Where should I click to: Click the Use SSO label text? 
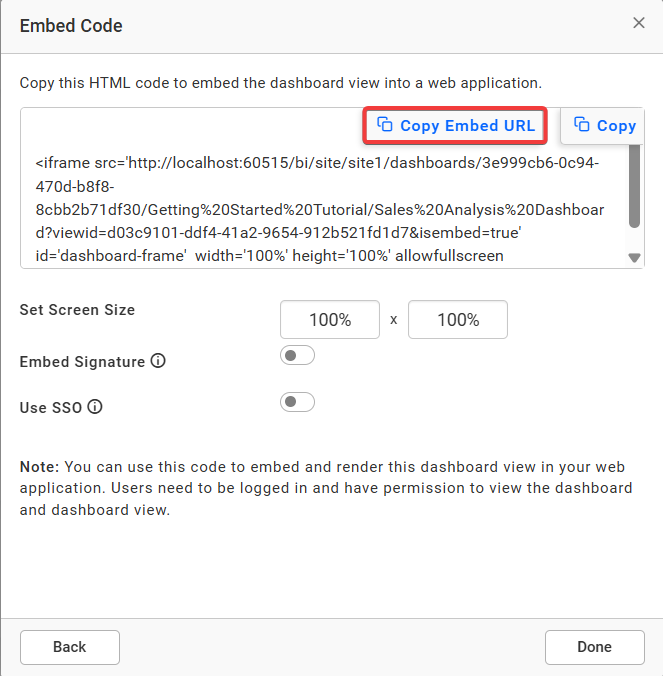(x=51, y=408)
